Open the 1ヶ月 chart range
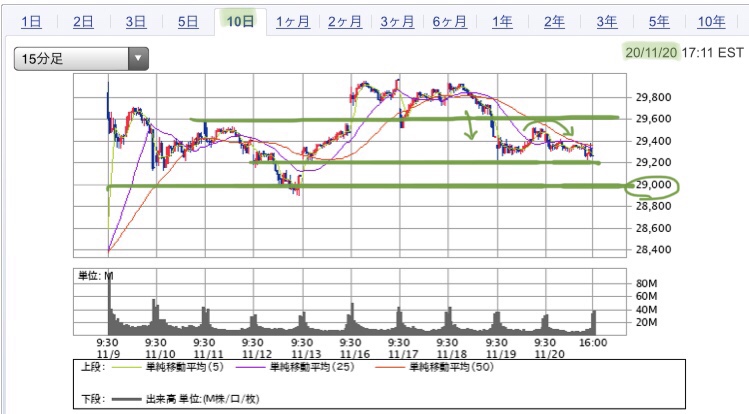This screenshot has height=414, width=749. pos(293,21)
